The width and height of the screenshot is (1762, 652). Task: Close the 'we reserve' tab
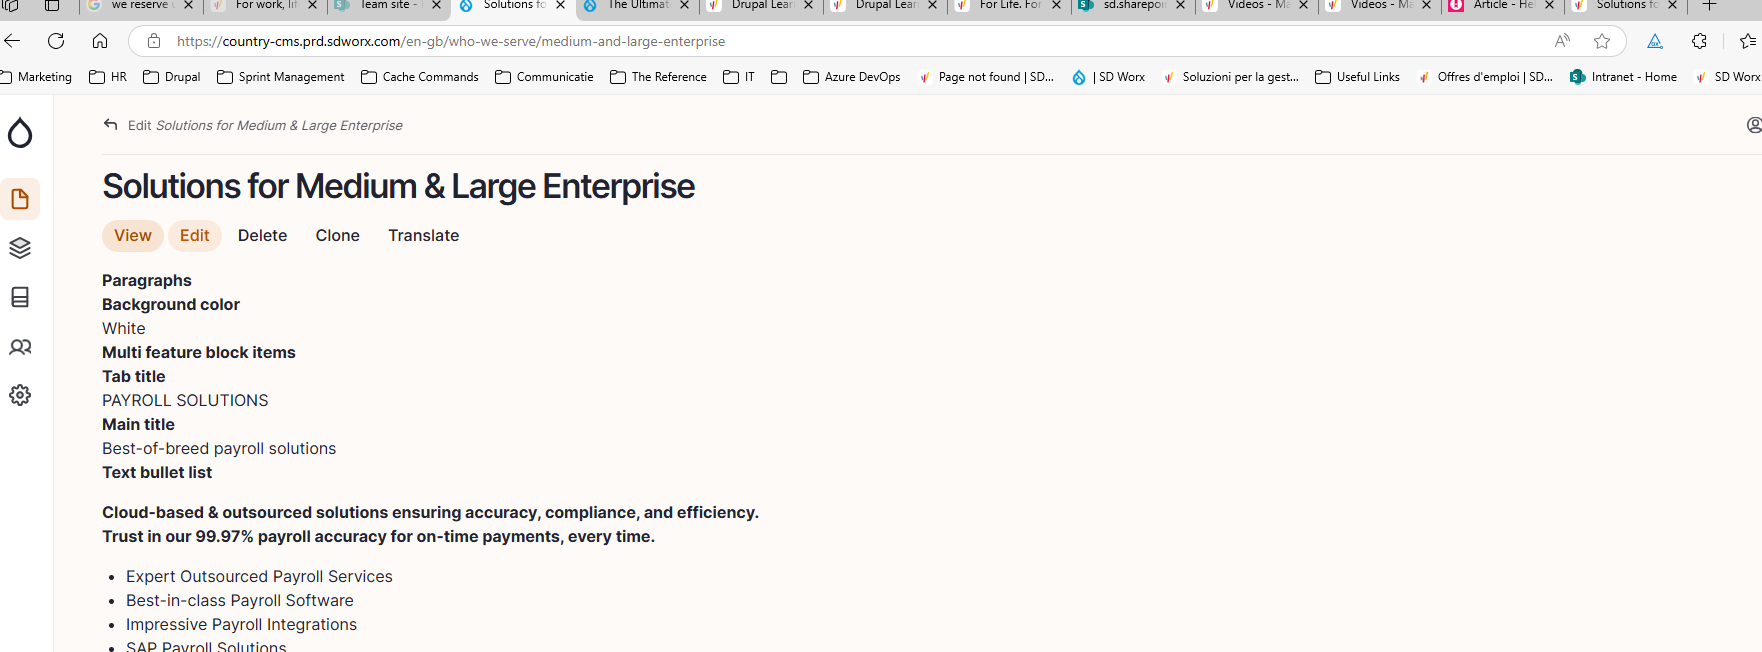coord(188,5)
